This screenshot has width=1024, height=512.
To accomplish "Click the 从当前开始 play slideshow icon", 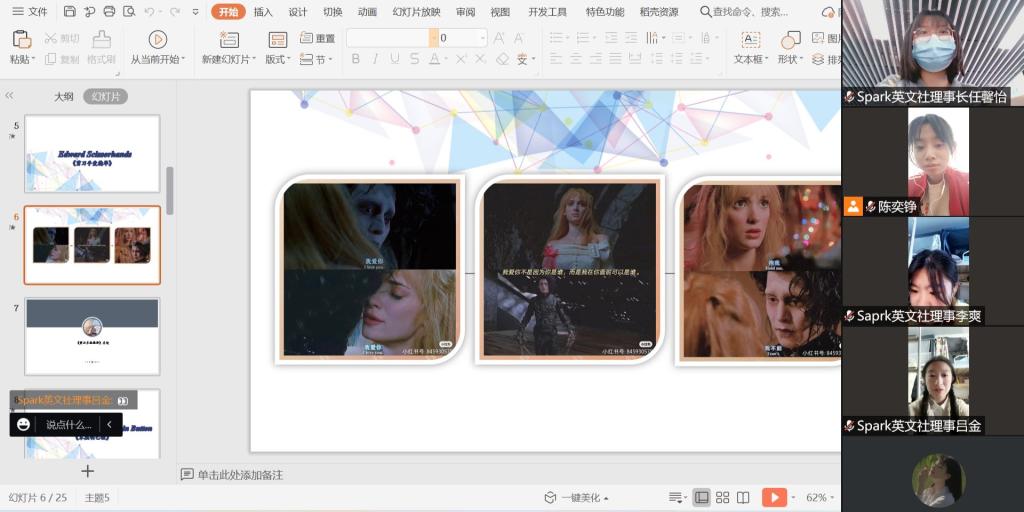I will tap(157, 39).
